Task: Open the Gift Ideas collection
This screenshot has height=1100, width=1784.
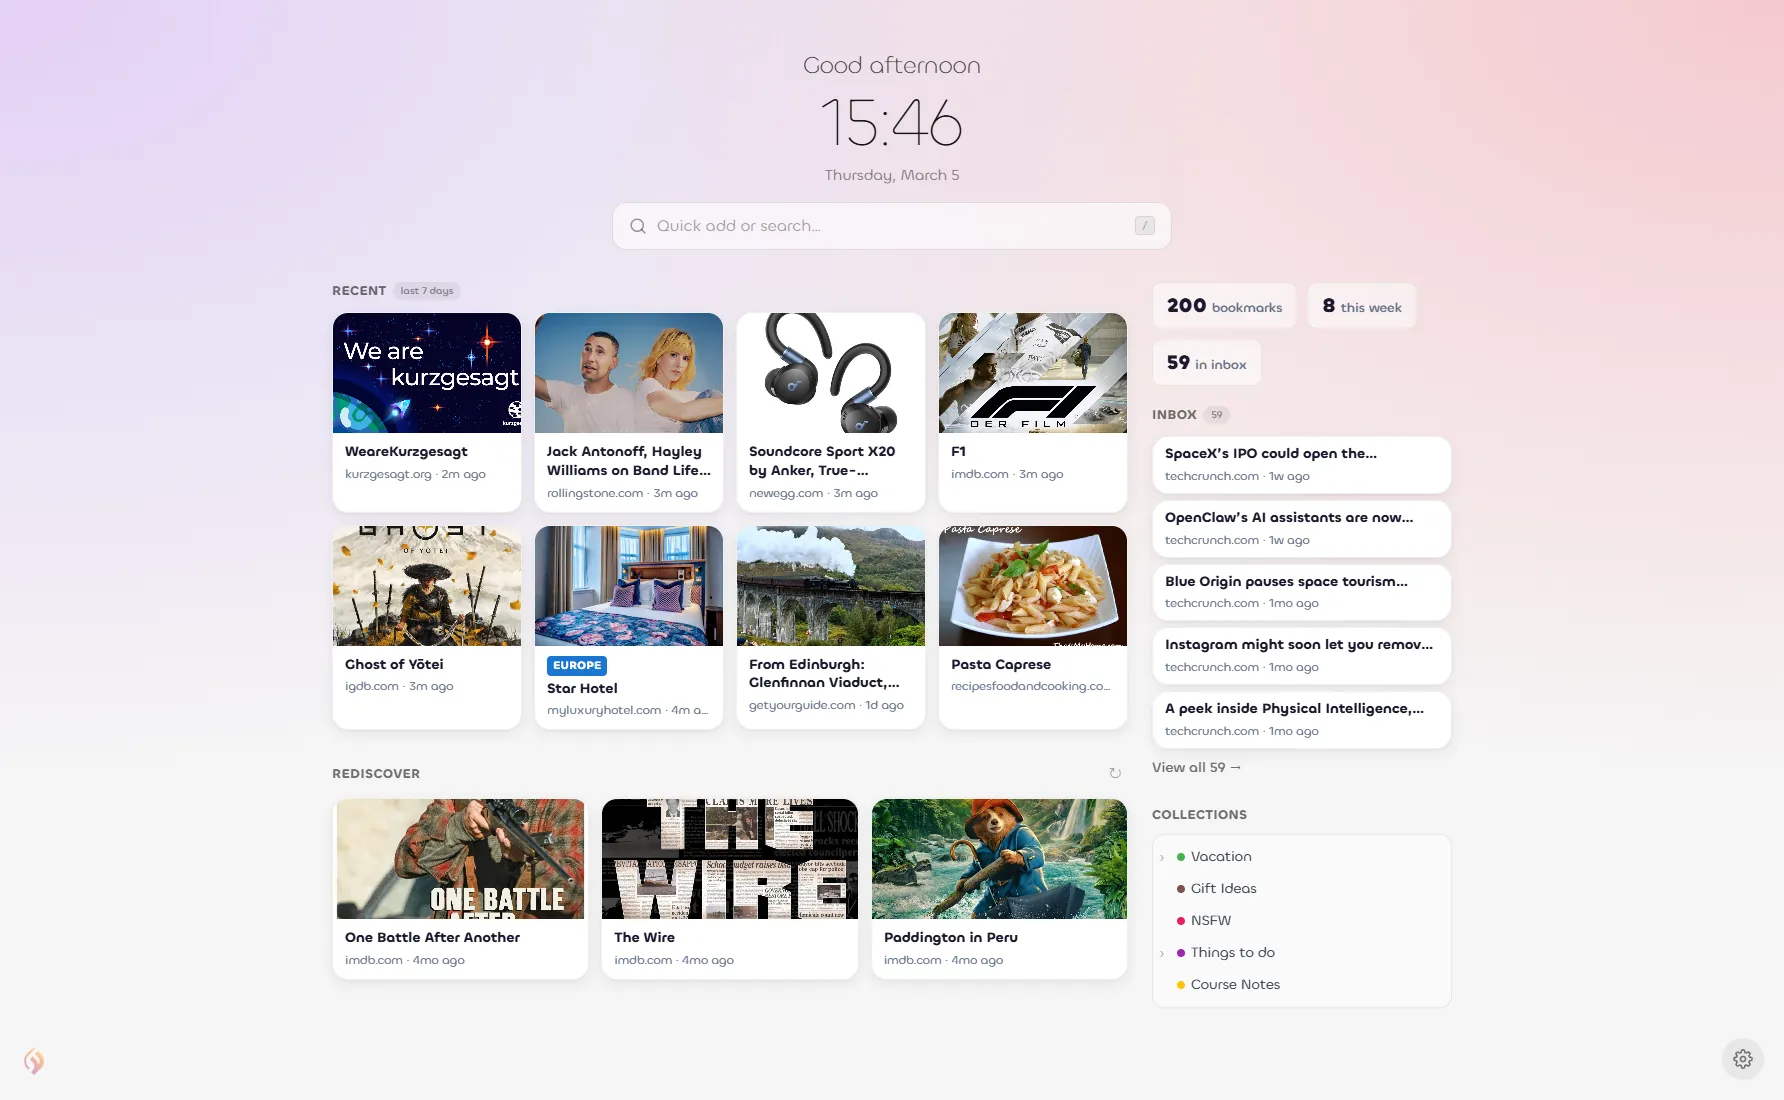Action: coord(1224,888)
